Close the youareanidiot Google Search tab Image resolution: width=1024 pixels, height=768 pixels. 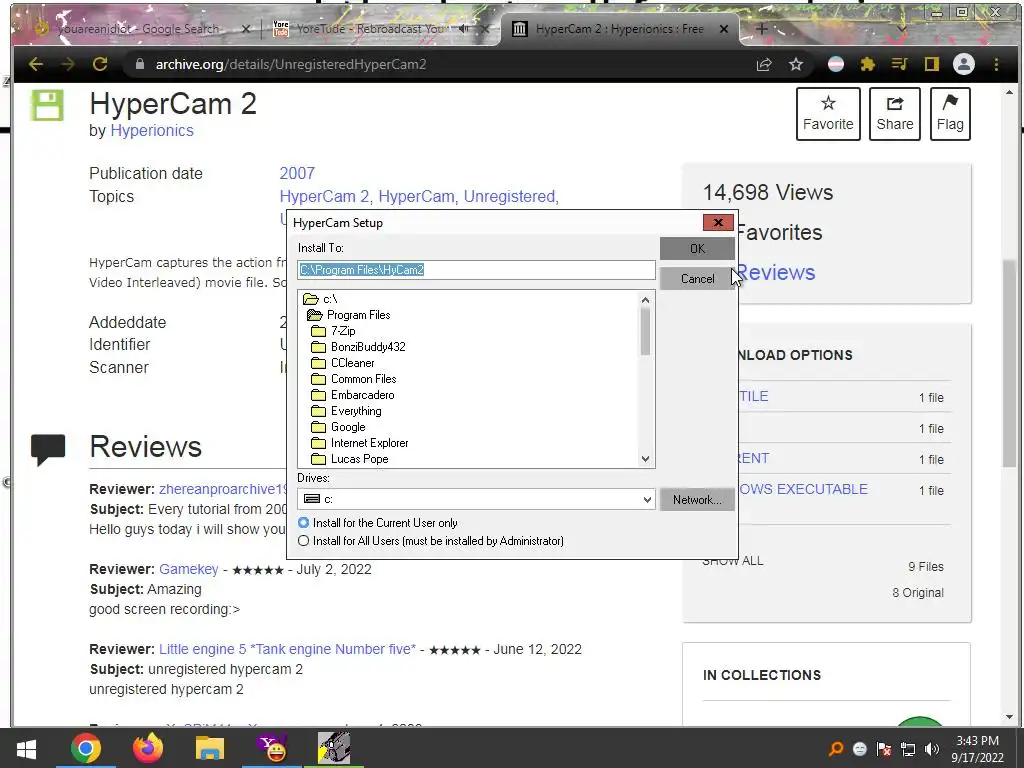[x=246, y=29]
